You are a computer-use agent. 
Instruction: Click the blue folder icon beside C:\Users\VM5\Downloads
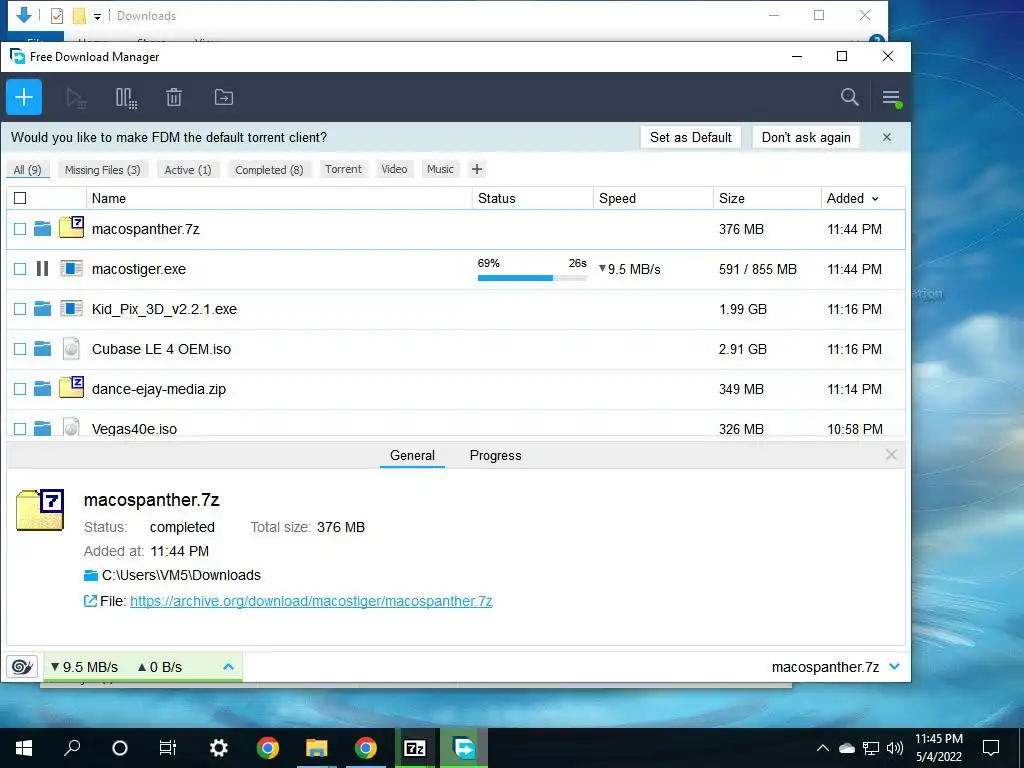click(91, 575)
